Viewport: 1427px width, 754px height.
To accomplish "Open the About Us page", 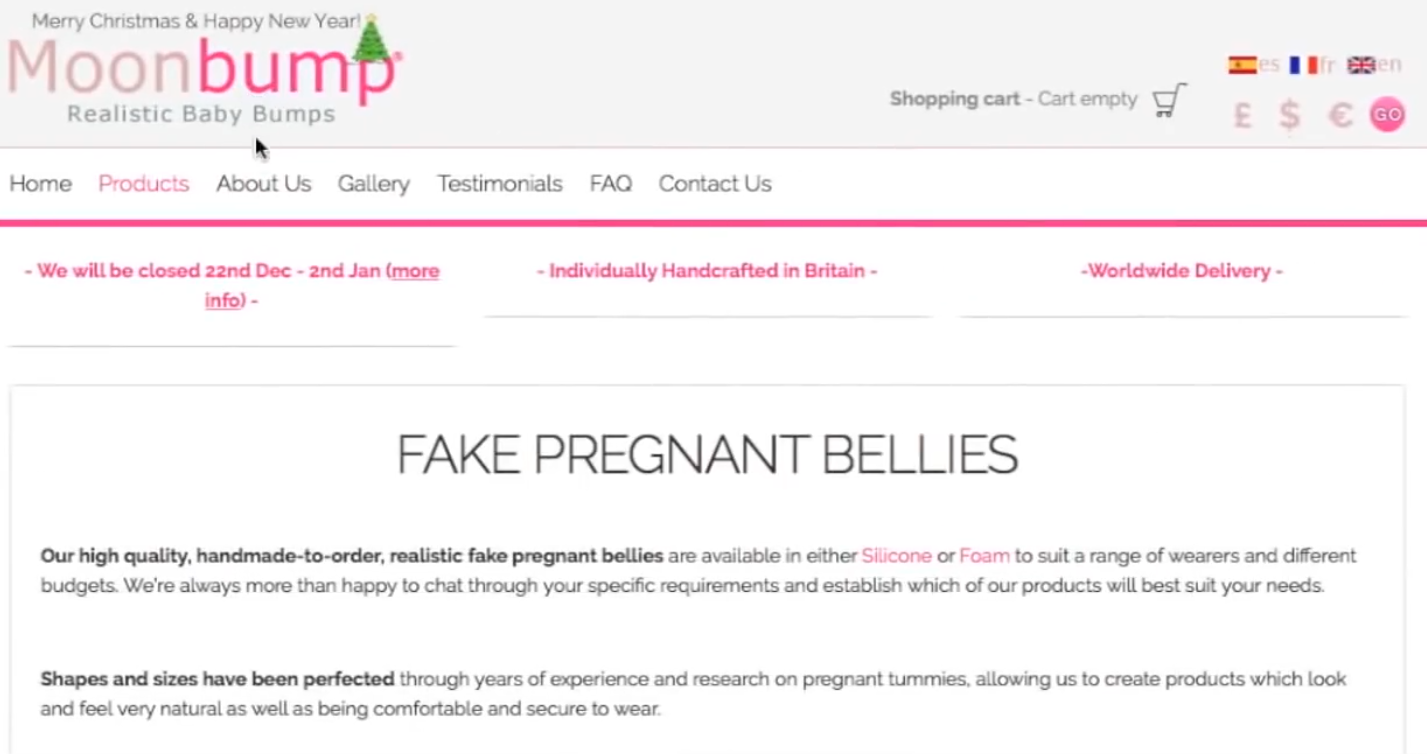I will tap(263, 184).
